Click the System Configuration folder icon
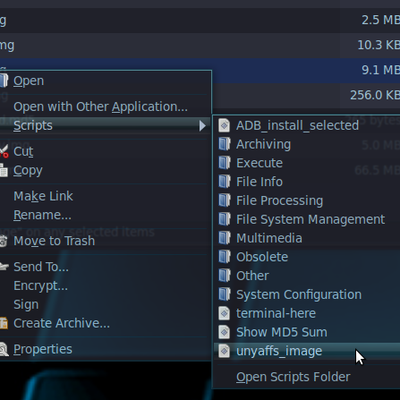Image resolution: width=400 pixels, height=400 pixels. coord(224,295)
